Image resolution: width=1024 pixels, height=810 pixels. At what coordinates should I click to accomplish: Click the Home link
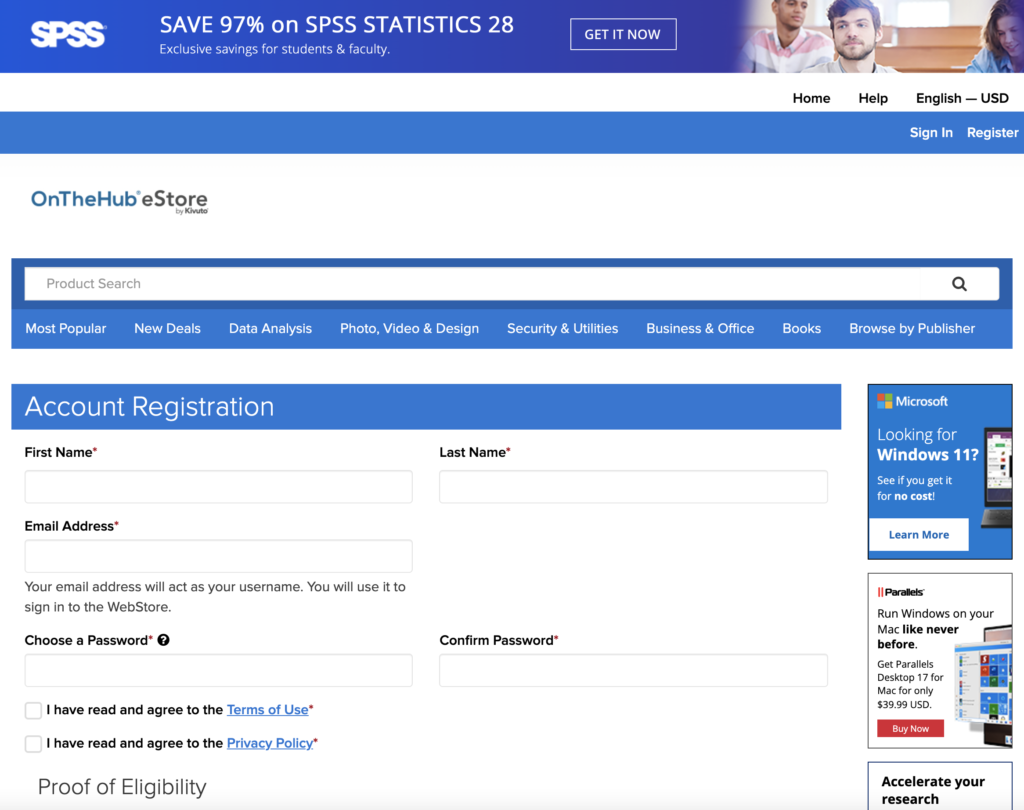click(811, 98)
